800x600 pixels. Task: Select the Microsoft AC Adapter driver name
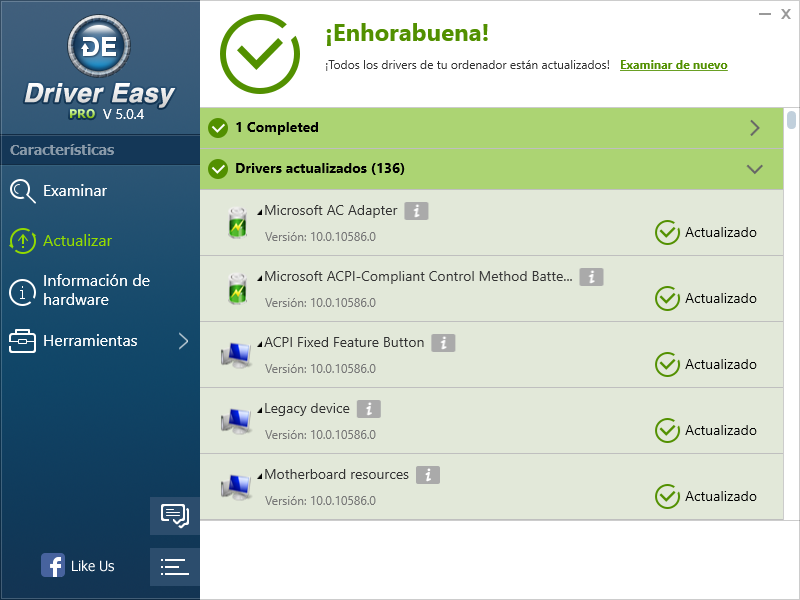point(331,210)
